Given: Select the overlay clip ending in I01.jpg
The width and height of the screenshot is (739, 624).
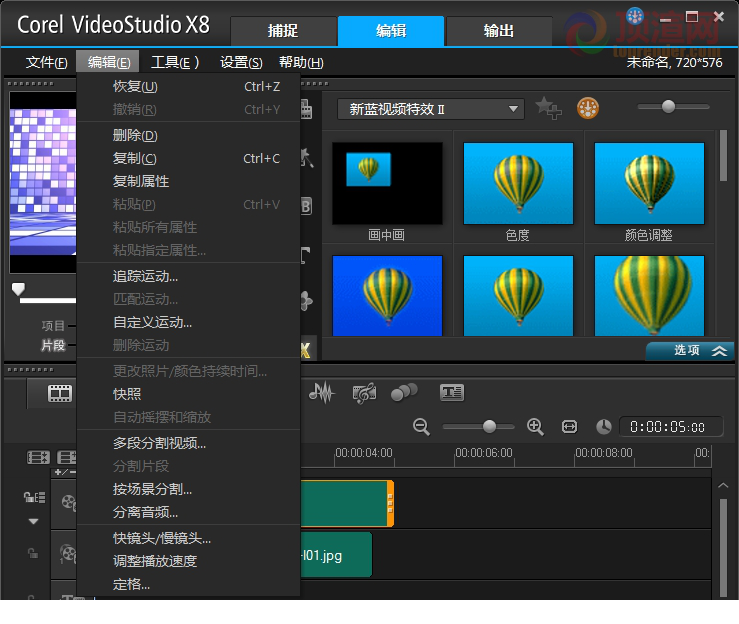Looking at the screenshot, I should coord(337,554).
